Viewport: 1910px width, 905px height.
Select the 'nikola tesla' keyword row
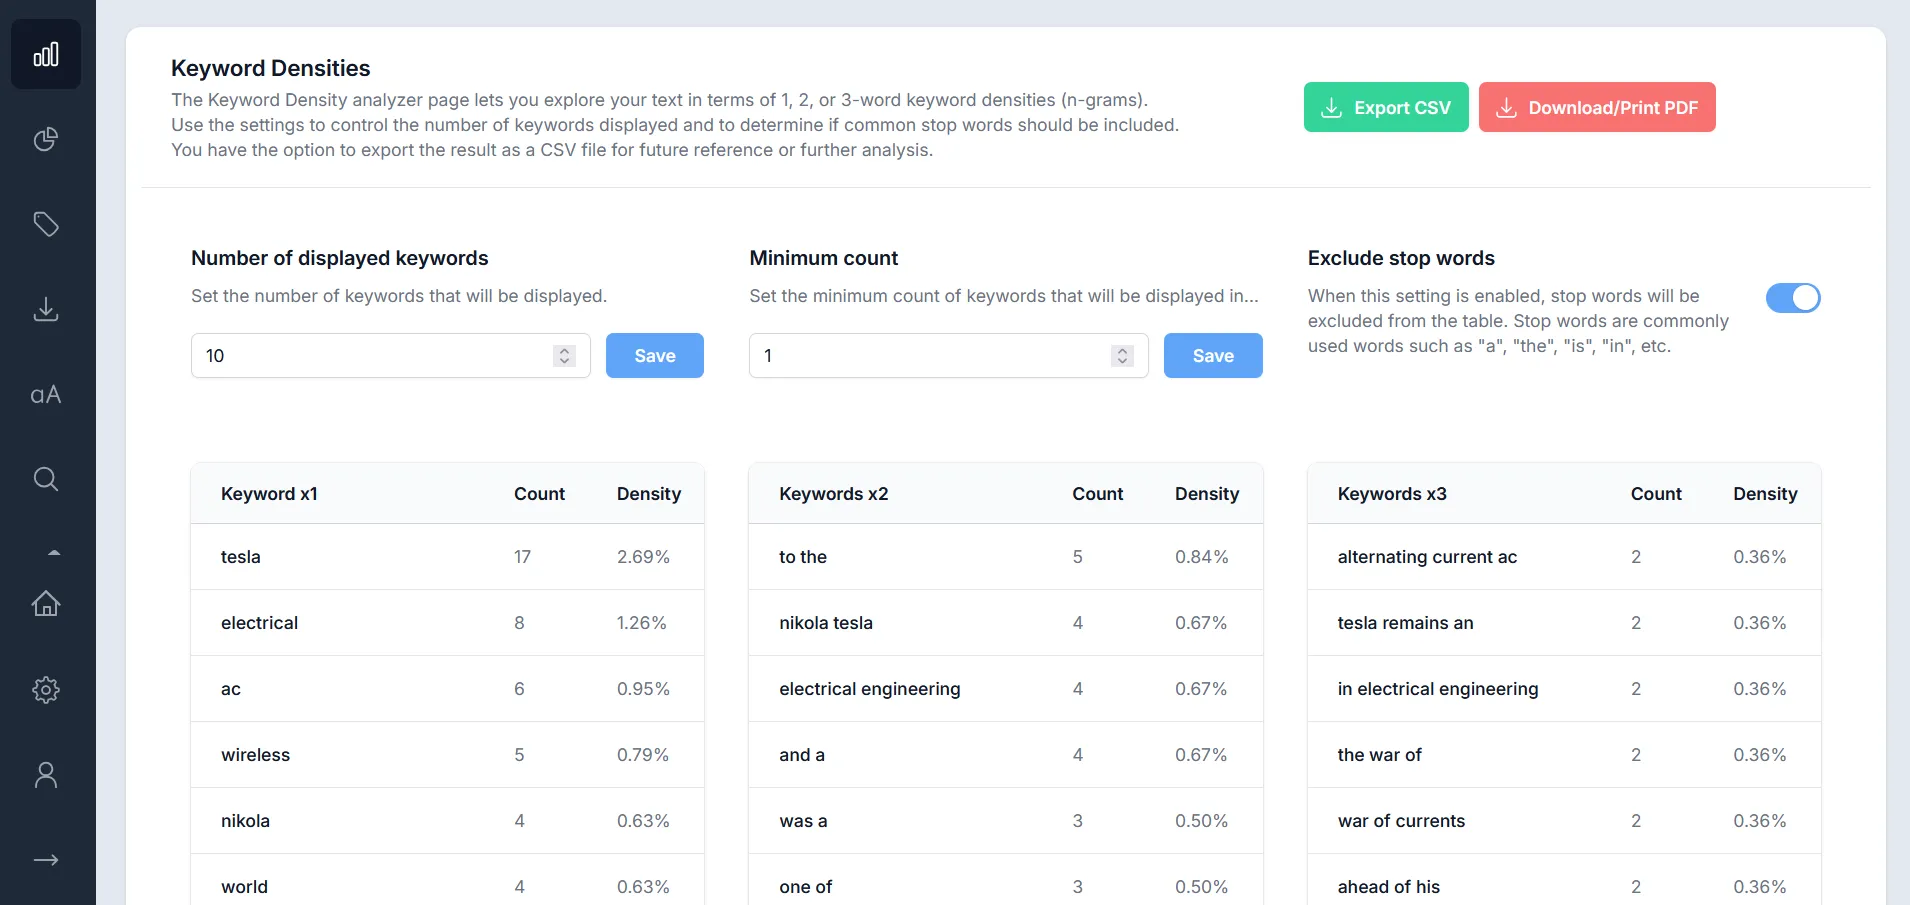[1006, 623]
